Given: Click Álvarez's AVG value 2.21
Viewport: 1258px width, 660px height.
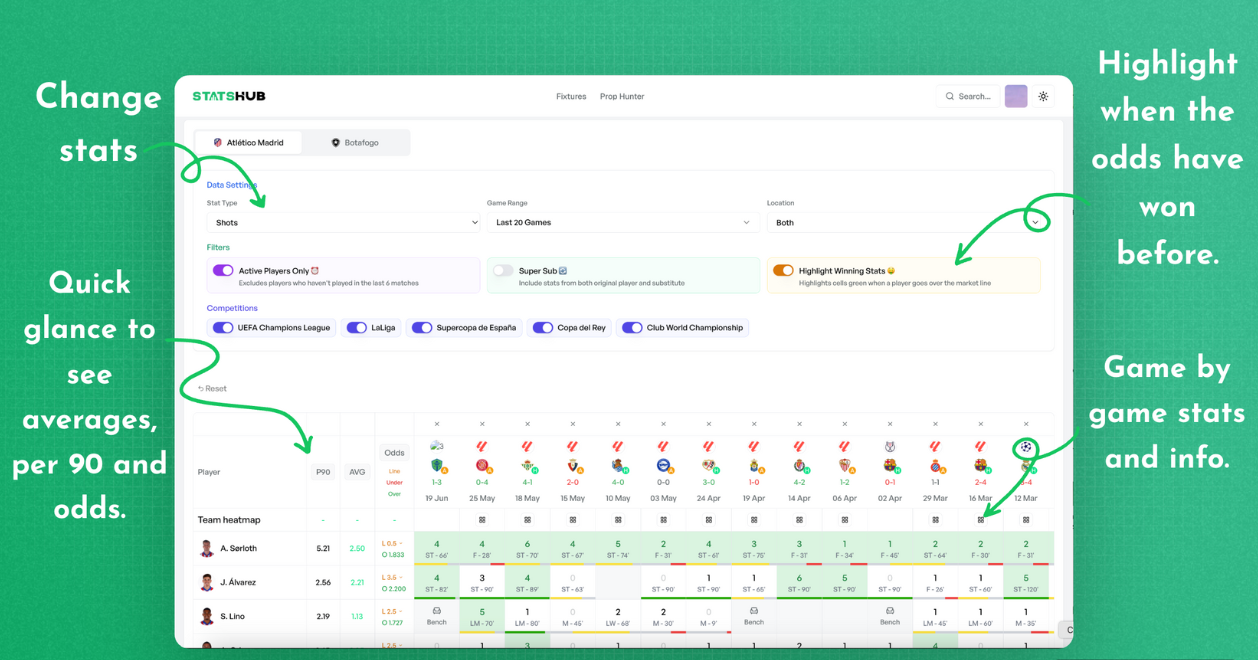Looking at the screenshot, I should pos(357,582).
